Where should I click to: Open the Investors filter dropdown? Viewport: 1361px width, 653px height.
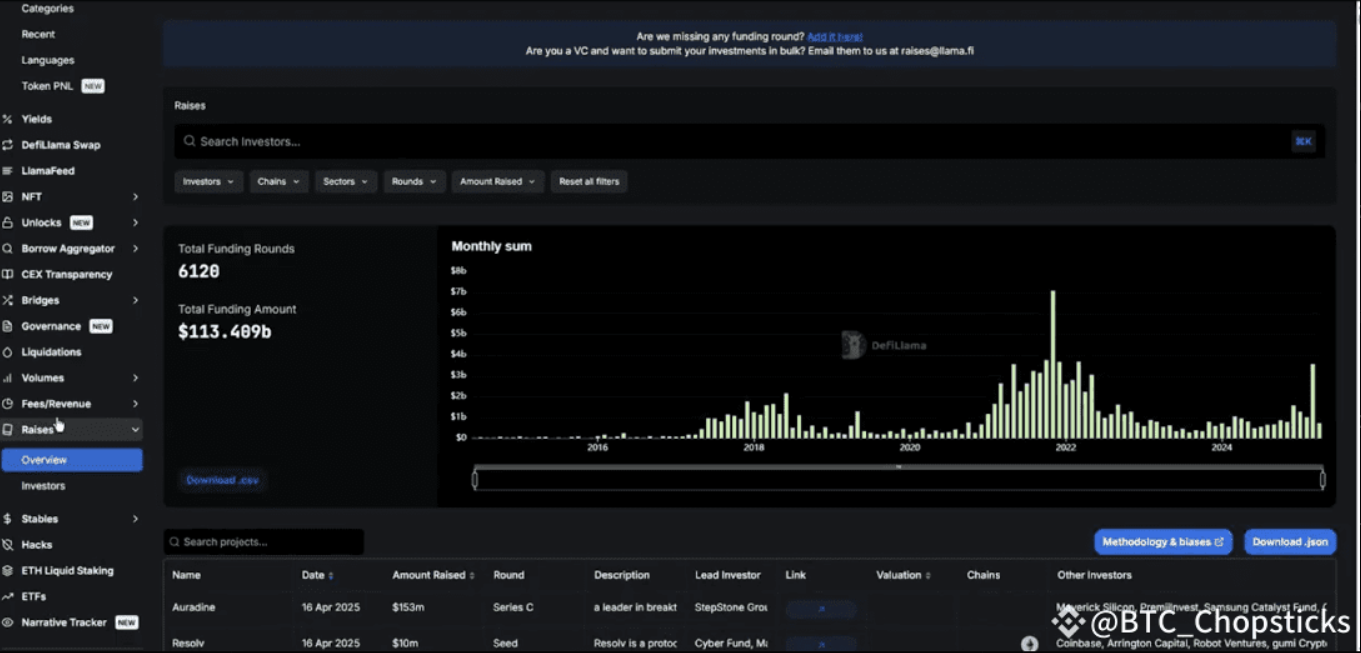pyautogui.click(x=209, y=182)
